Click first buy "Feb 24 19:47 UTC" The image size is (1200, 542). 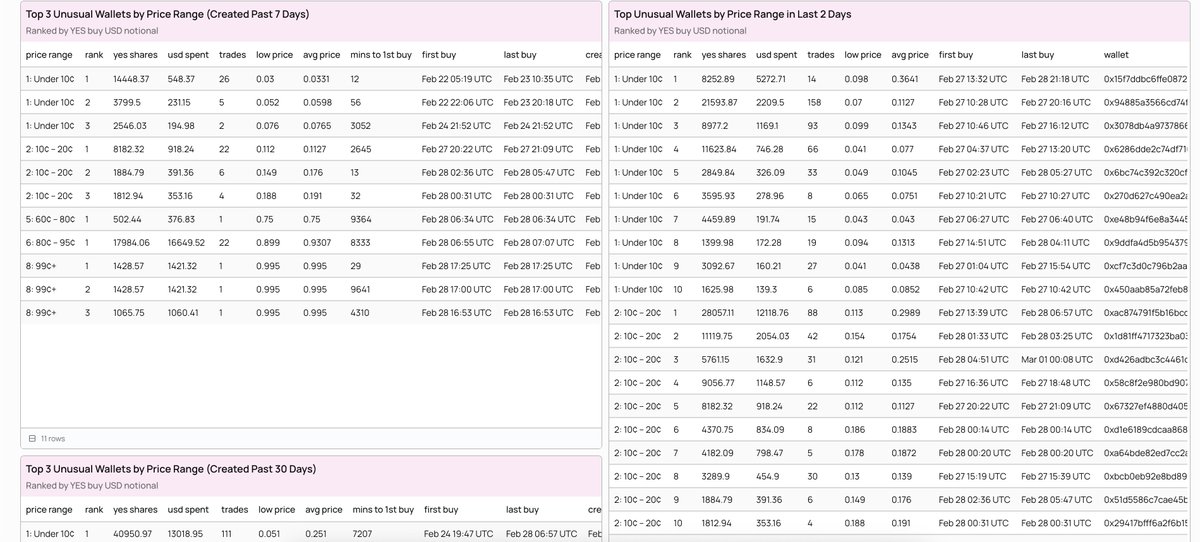point(459,534)
